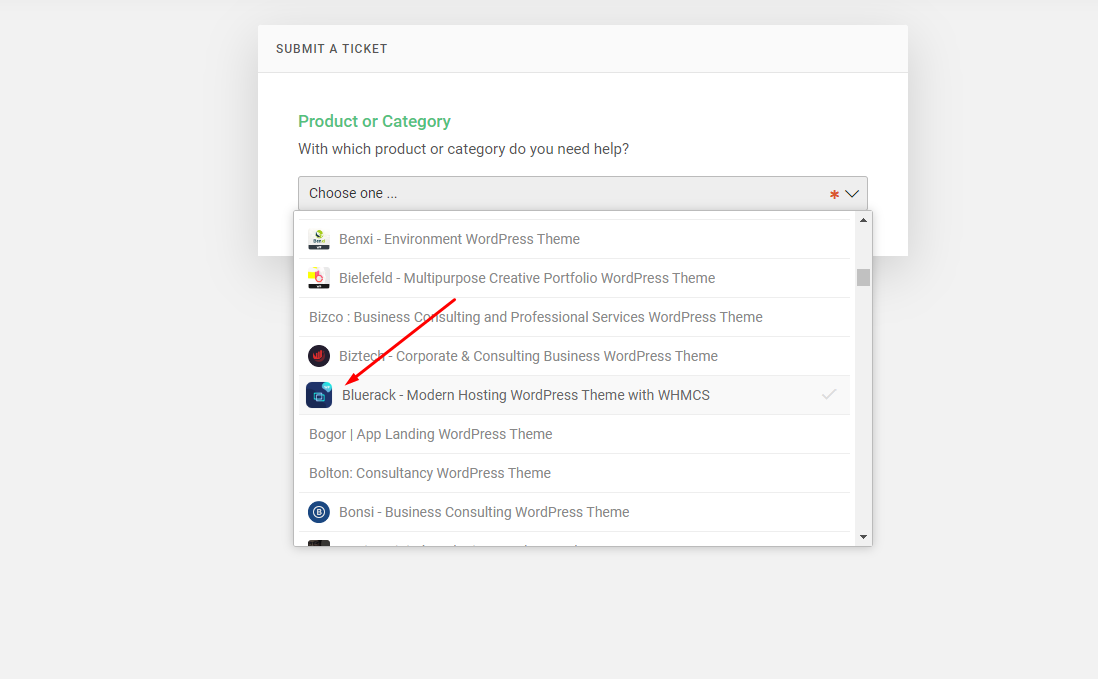Click the Benxi theme logo icon

[319, 239]
